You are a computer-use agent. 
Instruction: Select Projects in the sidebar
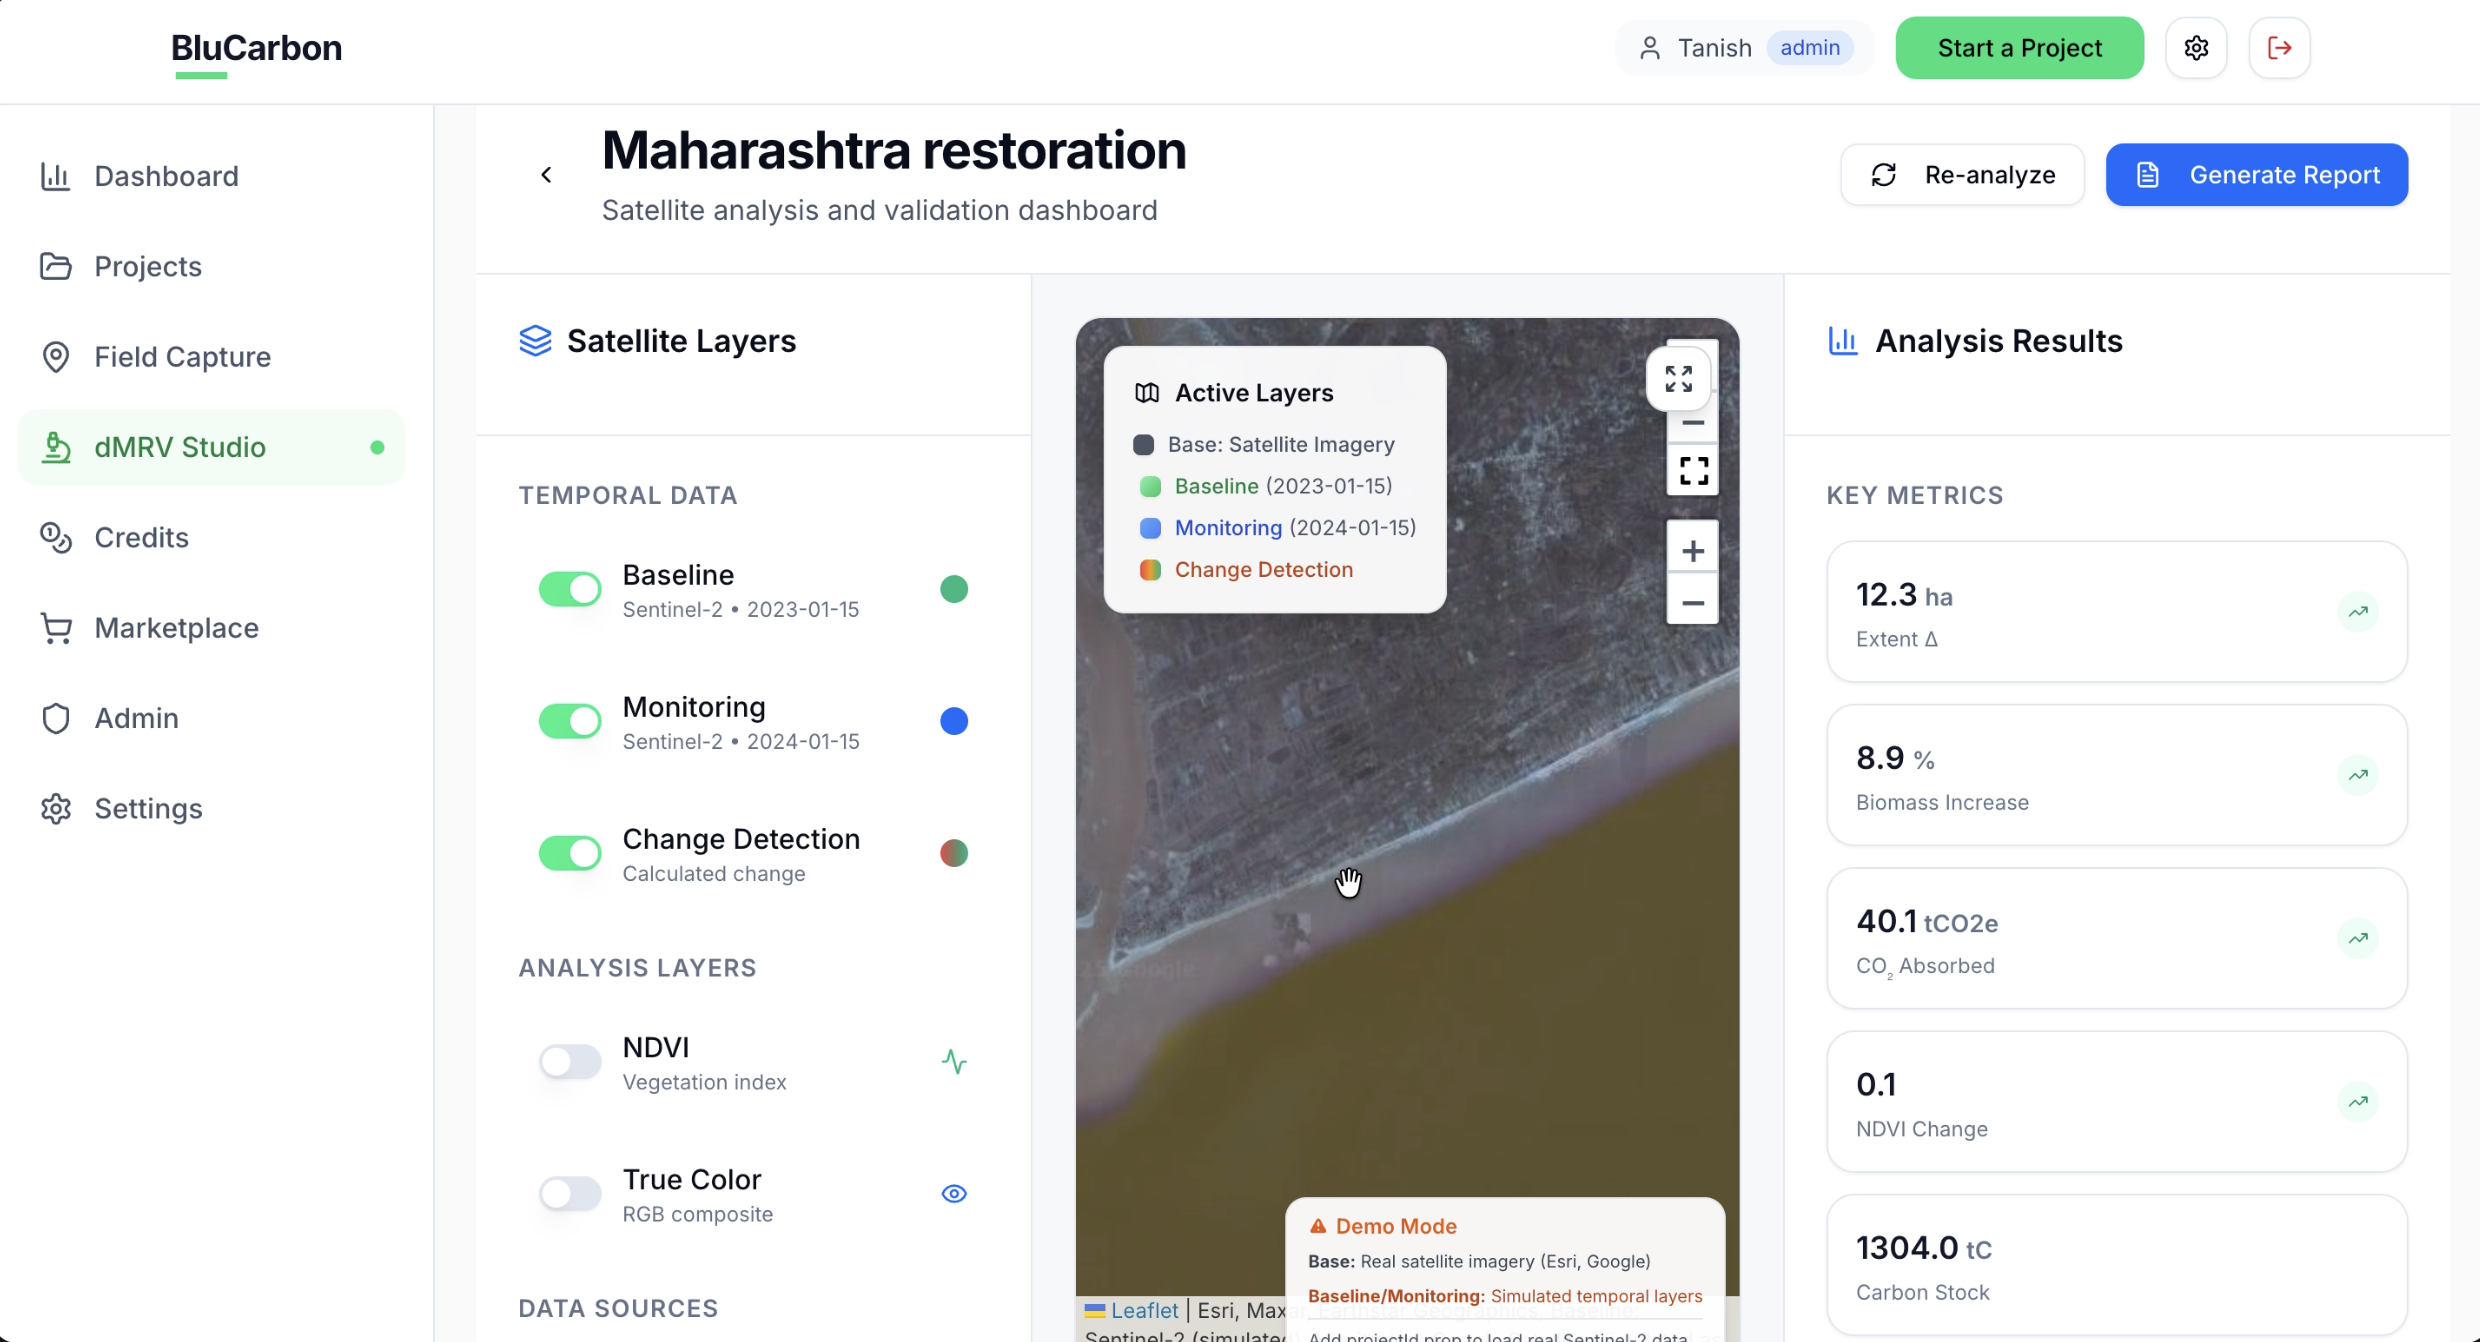[147, 267]
